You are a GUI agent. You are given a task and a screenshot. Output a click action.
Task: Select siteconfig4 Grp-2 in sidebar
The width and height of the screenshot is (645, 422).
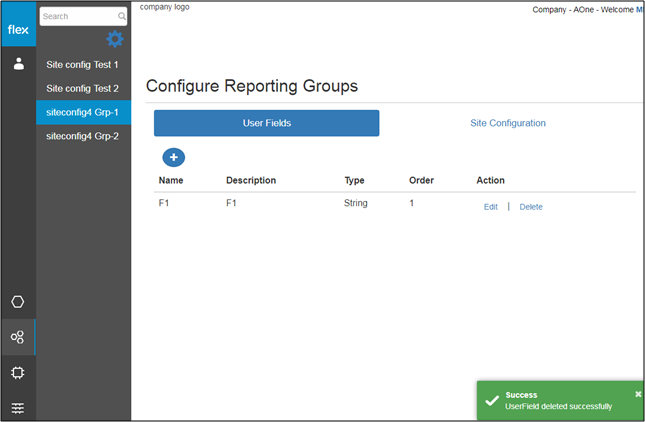point(83,136)
